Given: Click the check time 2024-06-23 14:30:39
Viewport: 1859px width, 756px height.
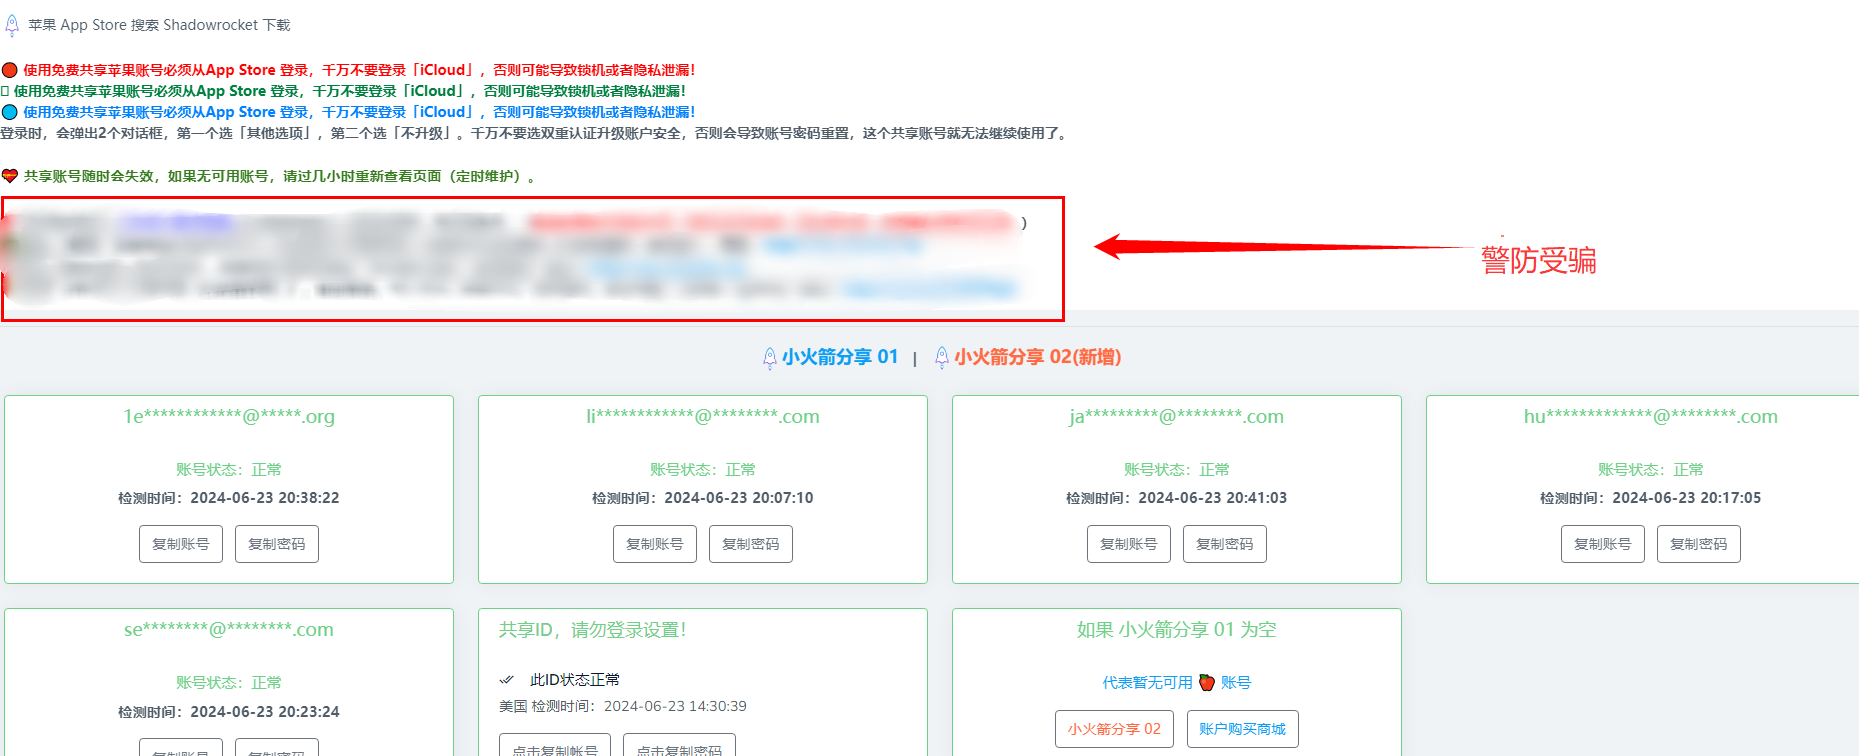Looking at the screenshot, I should pos(675,706).
